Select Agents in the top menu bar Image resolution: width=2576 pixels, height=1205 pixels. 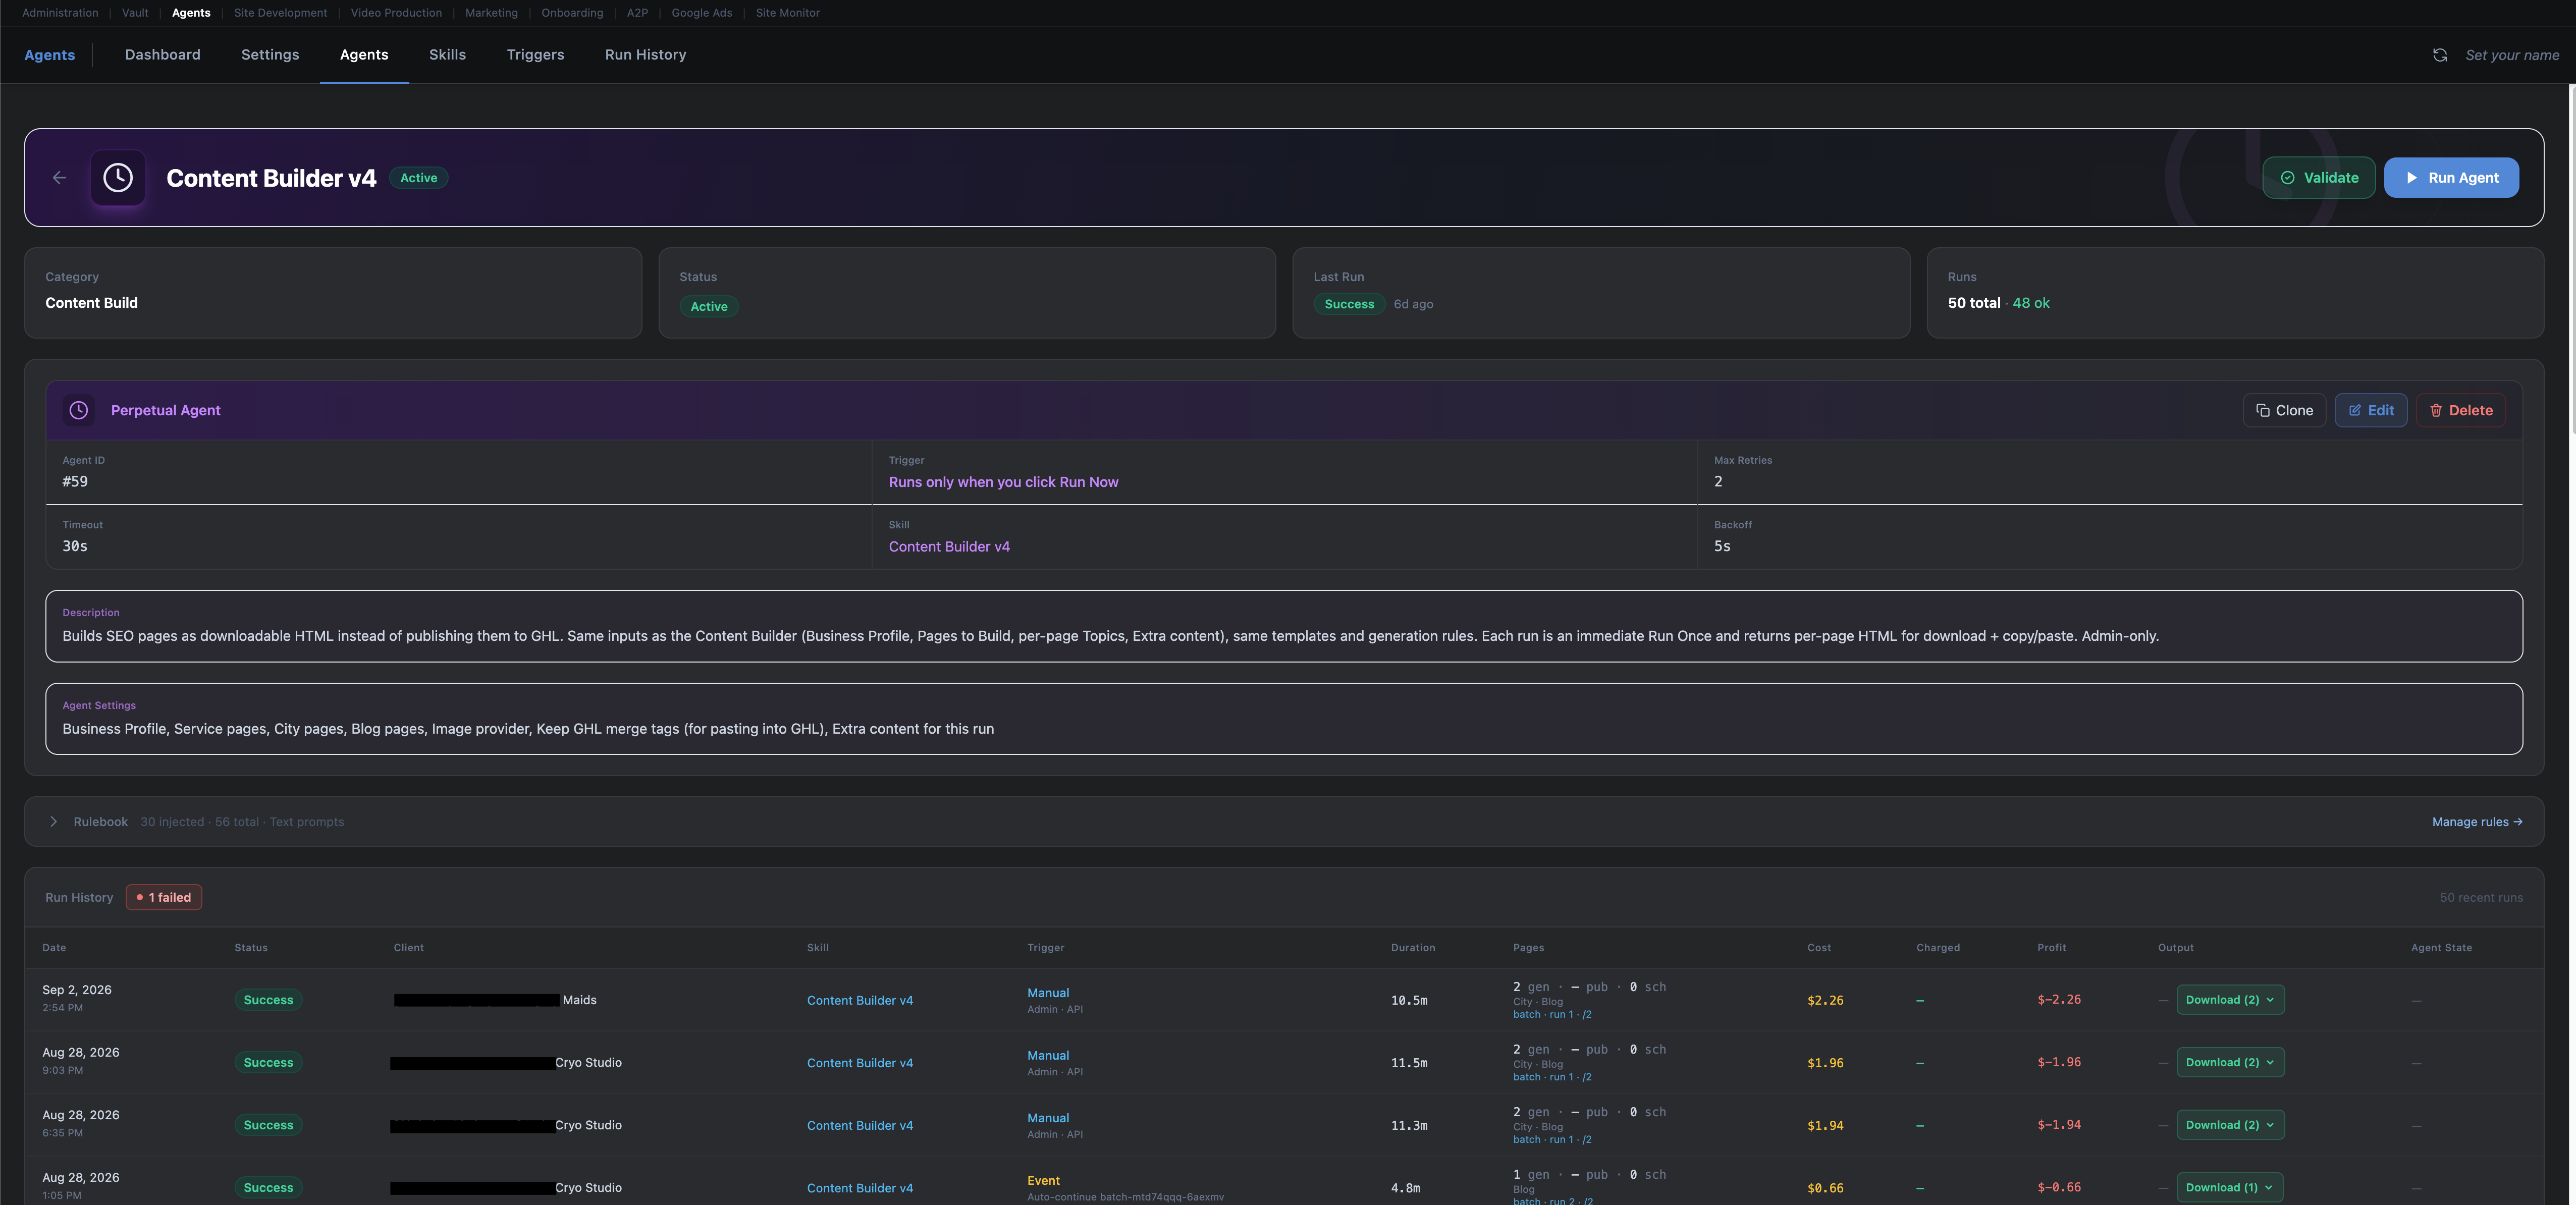(191, 13)
